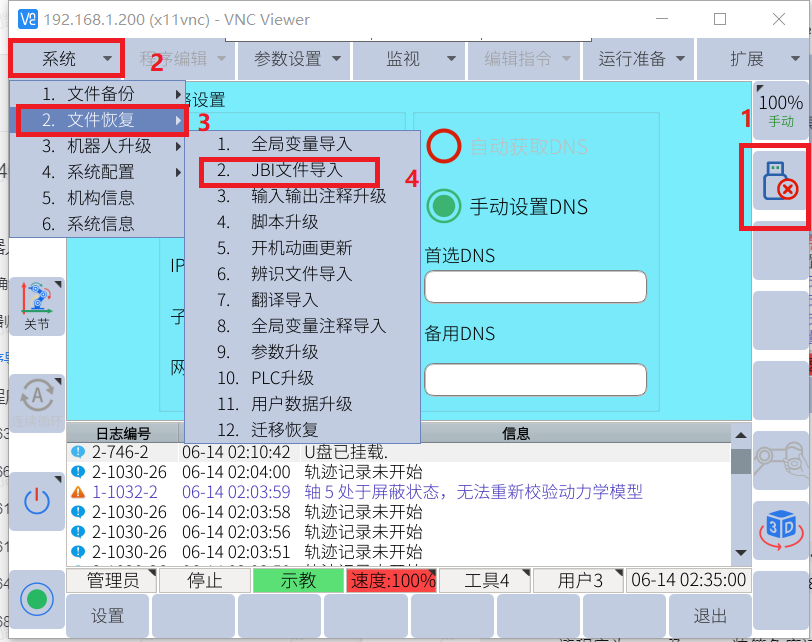
Task: Click the green circle status button
Action: click(37, 600)
